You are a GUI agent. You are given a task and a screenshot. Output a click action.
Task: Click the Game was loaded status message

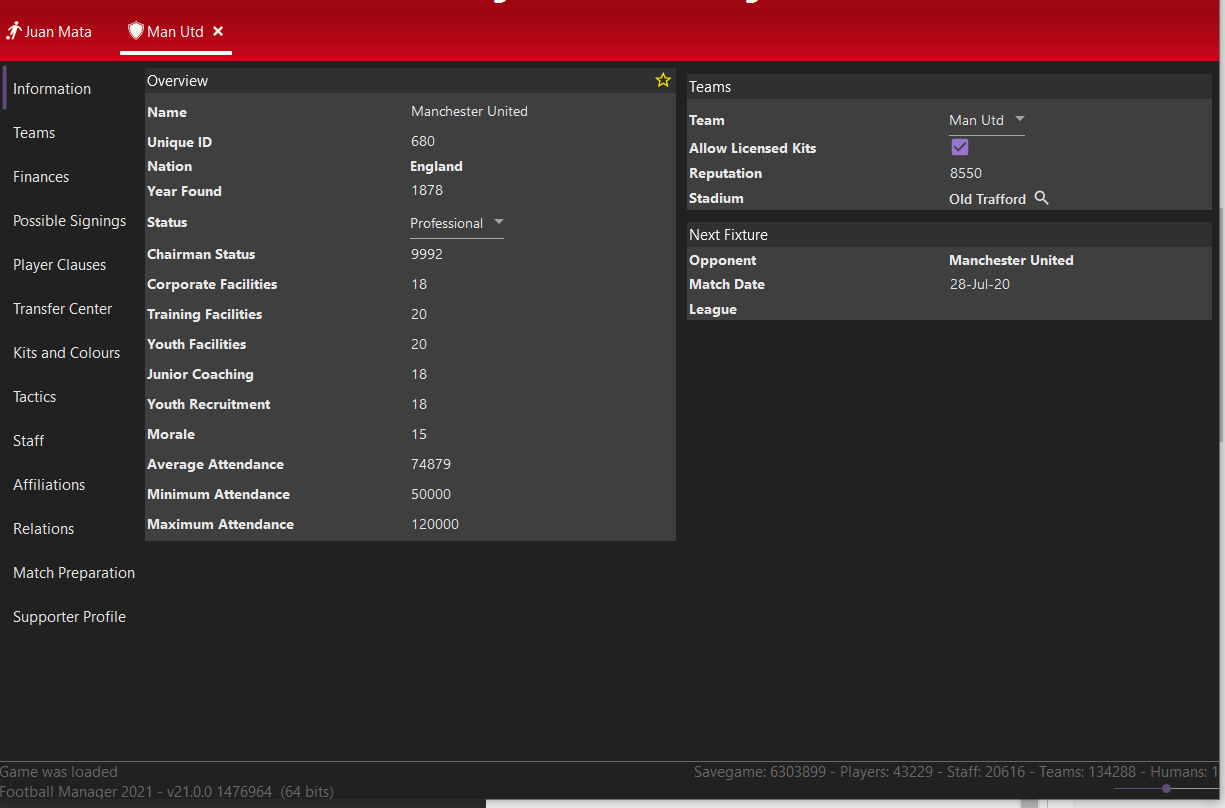click(59, 772)
